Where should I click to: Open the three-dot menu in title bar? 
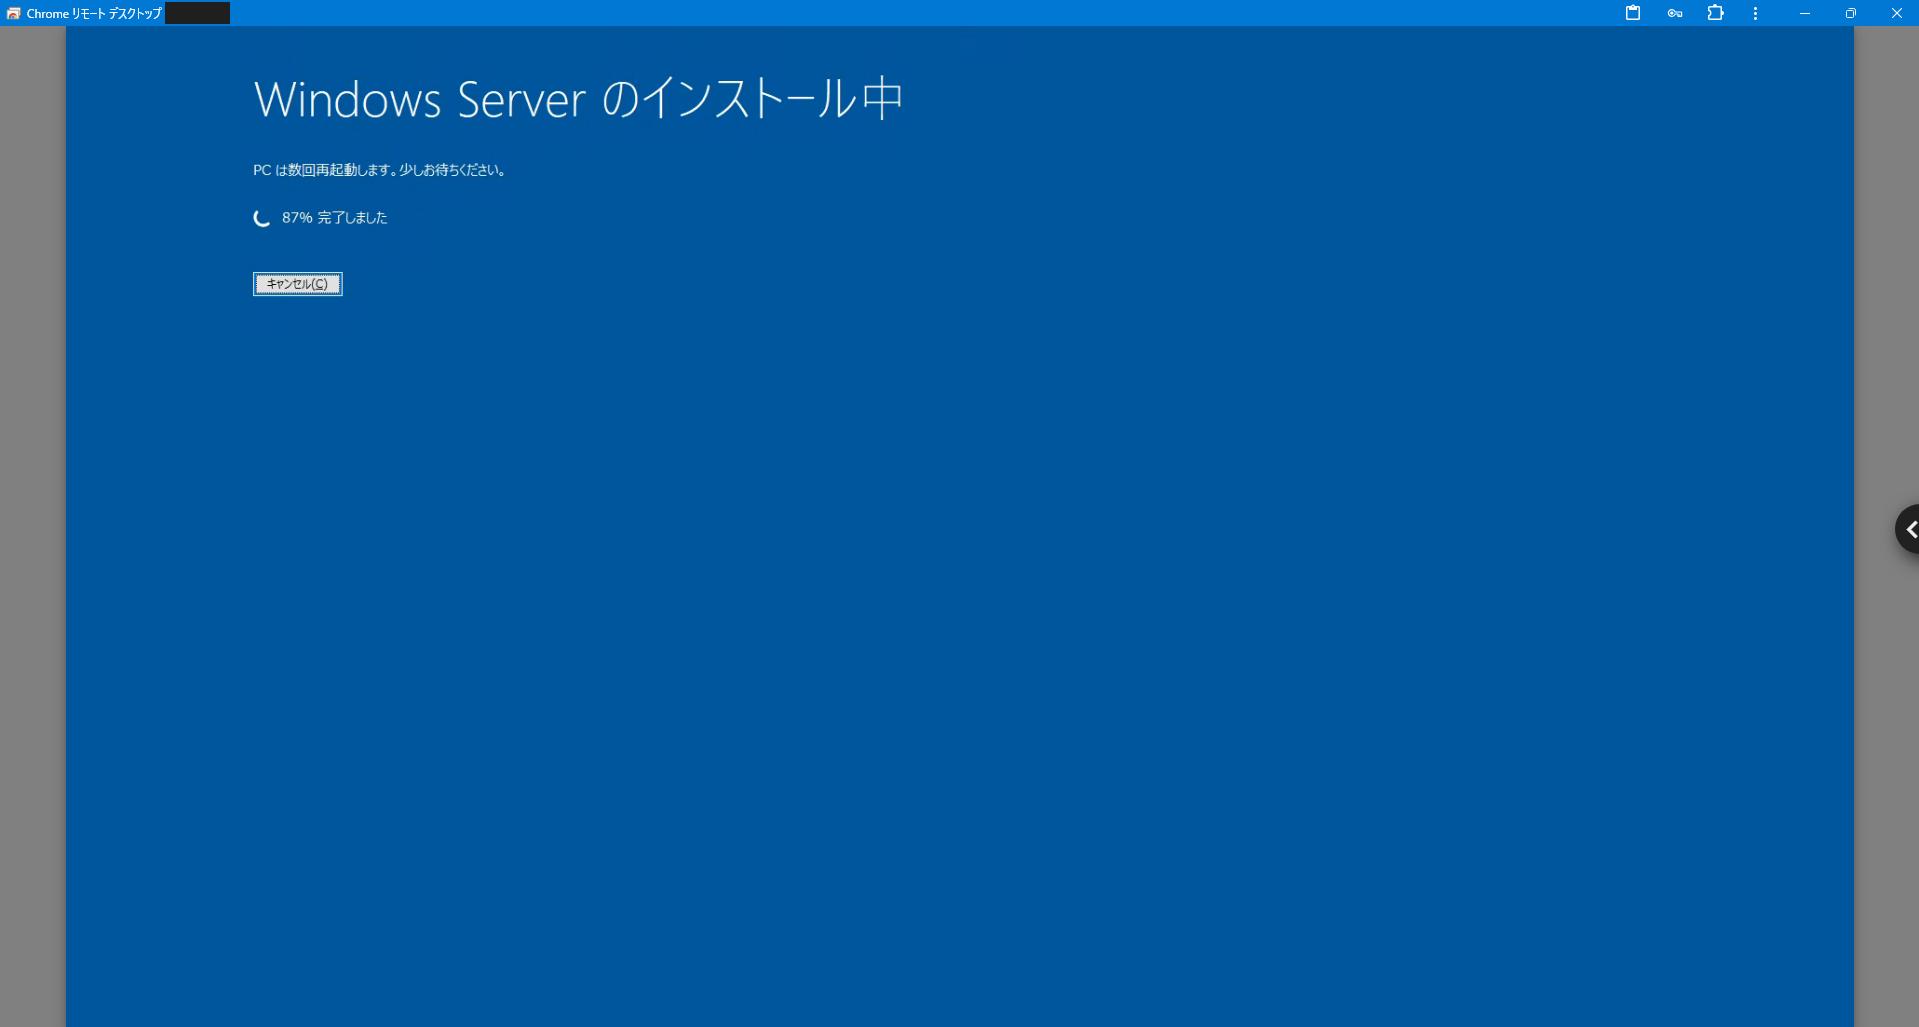(x=1756, y=13)
